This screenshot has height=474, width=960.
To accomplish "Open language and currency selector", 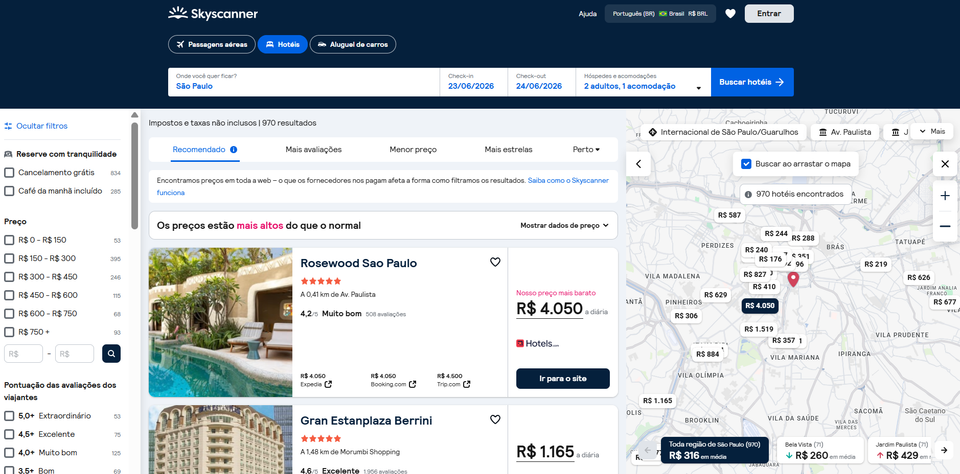I will tap(660, 13).
